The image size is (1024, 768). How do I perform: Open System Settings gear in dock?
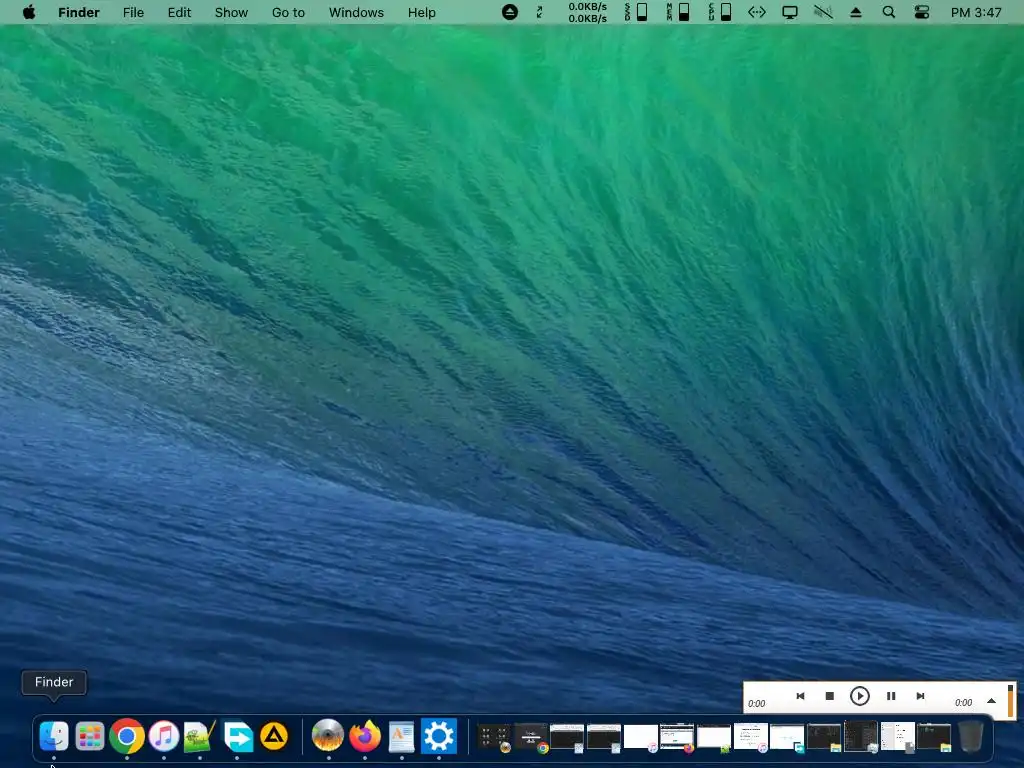(439, 736)
